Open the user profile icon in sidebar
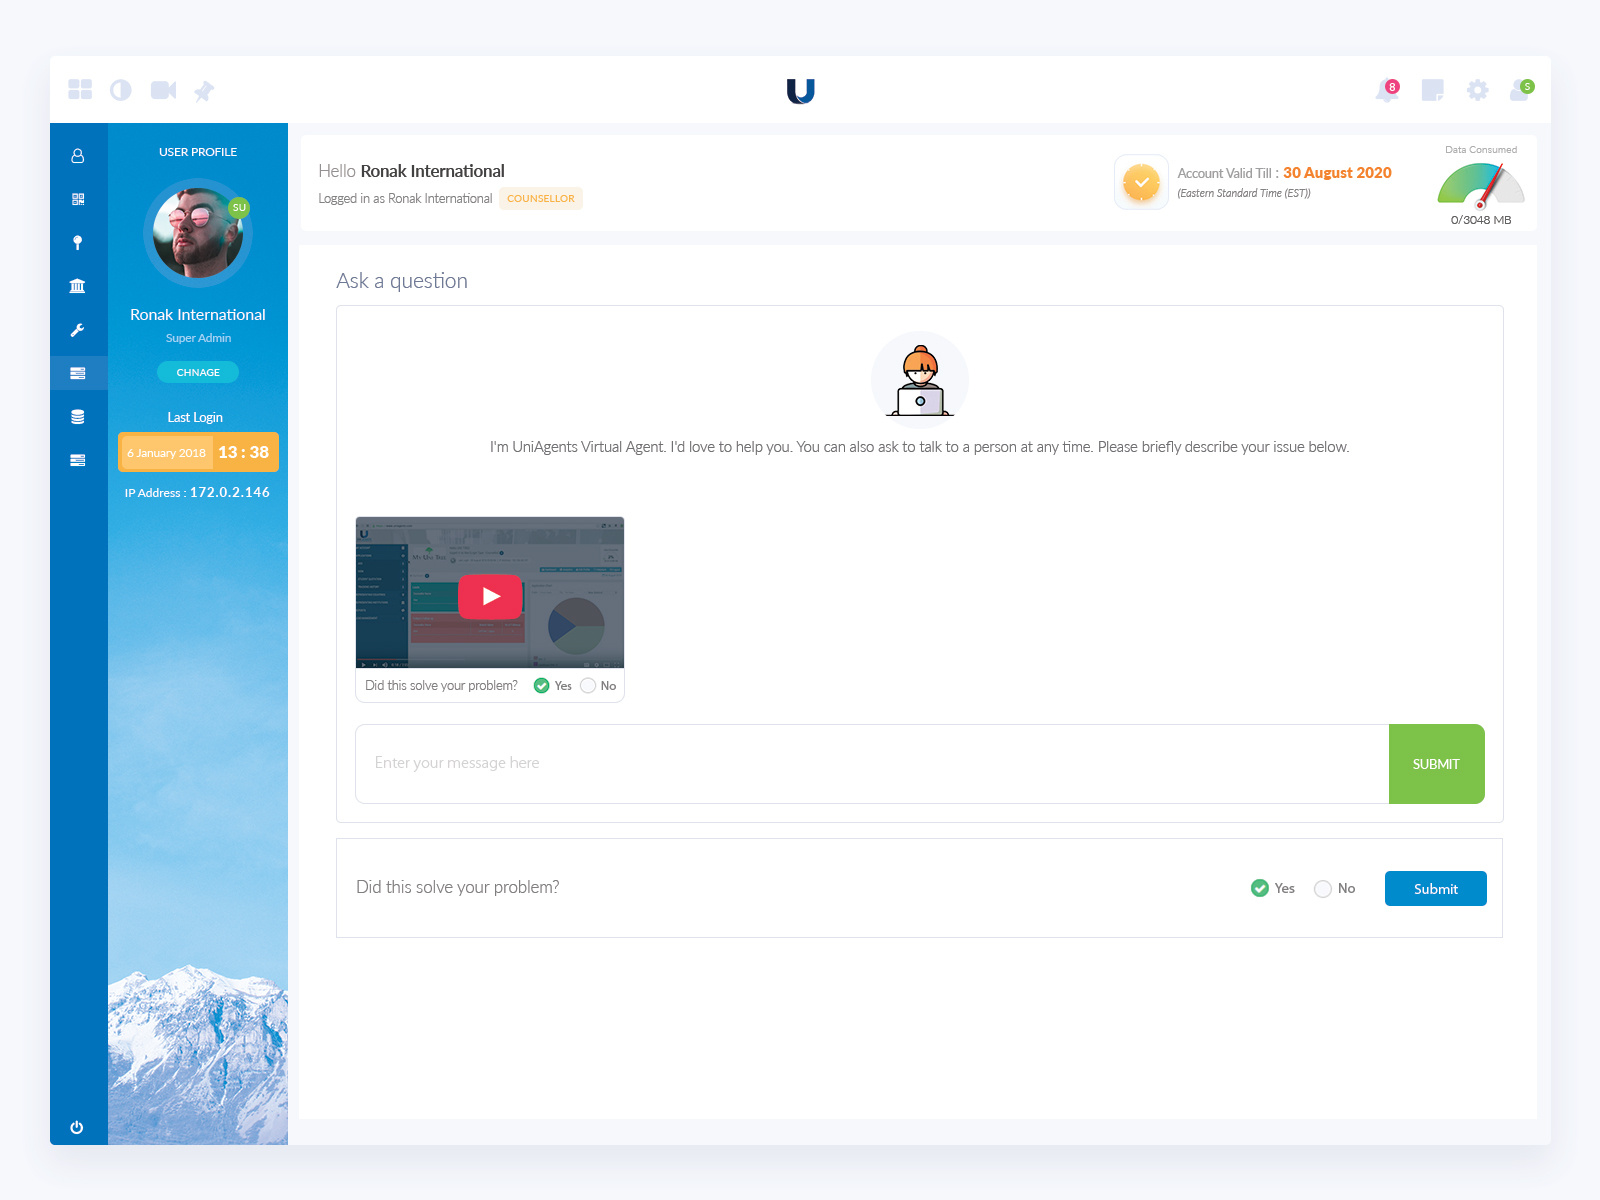Screen dimensions: 1600x1200 coord(78,156)
